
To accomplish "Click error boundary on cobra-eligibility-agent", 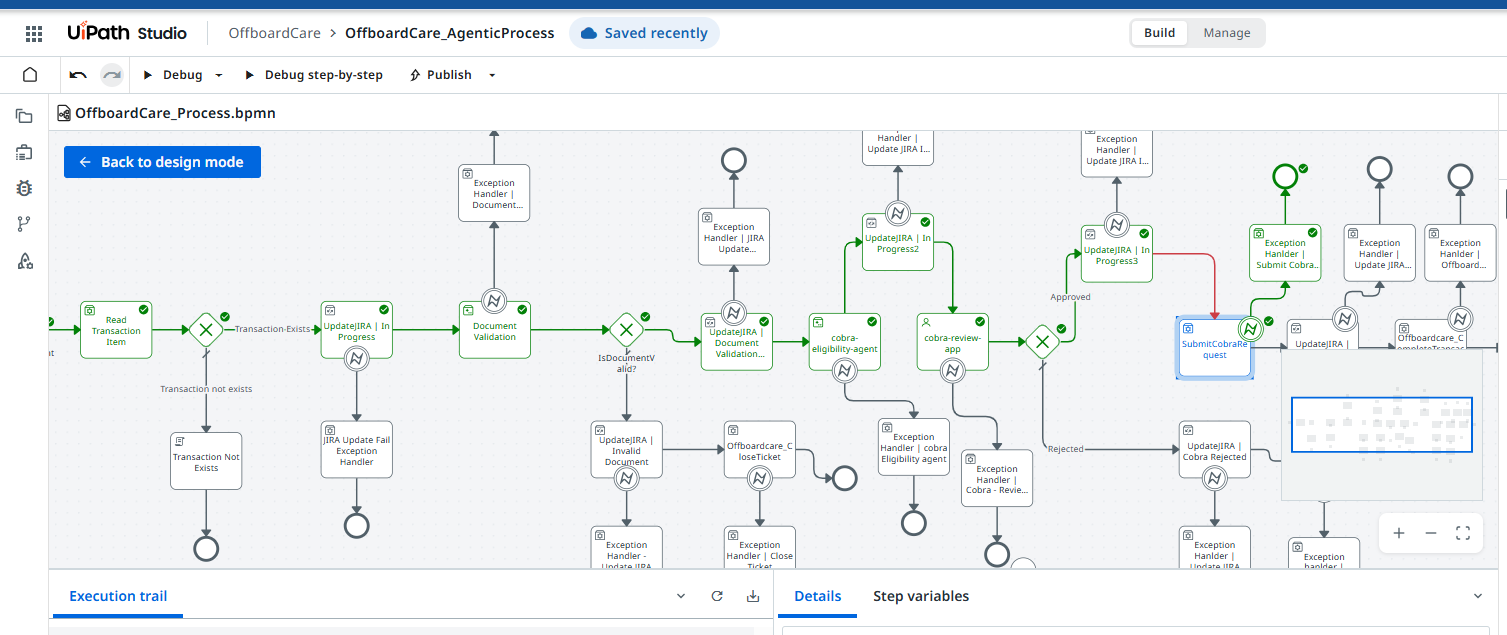I will (845, 370).
